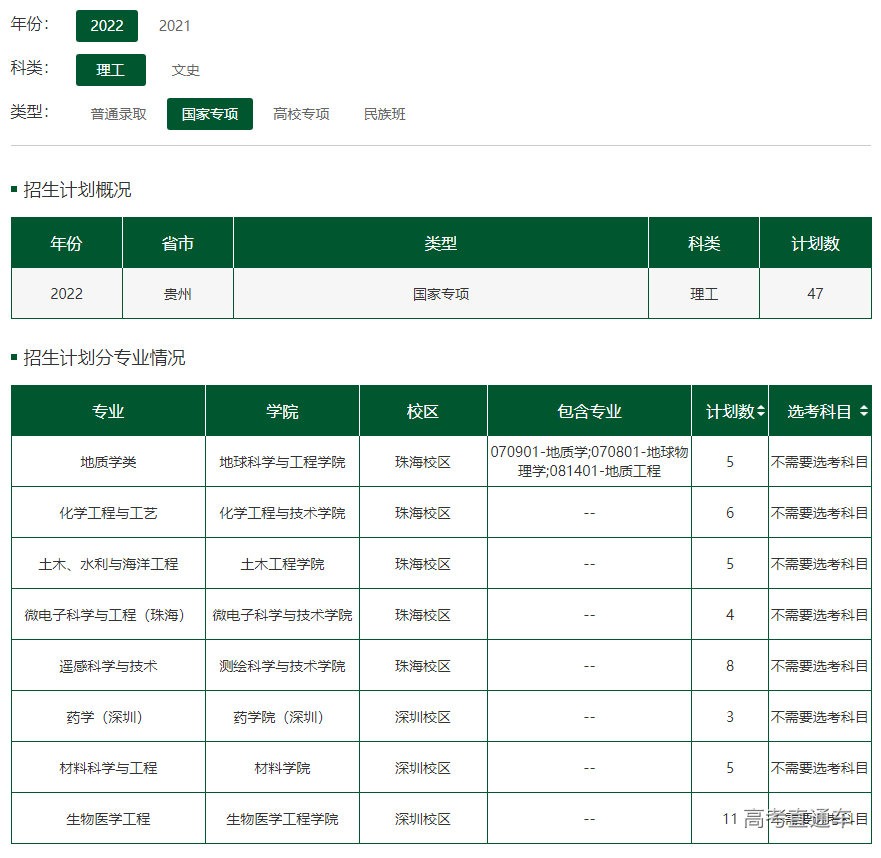Viewport: 881px width, 858px height.
Task: Click the 地质学类 major entry
Action: [106, 461]
